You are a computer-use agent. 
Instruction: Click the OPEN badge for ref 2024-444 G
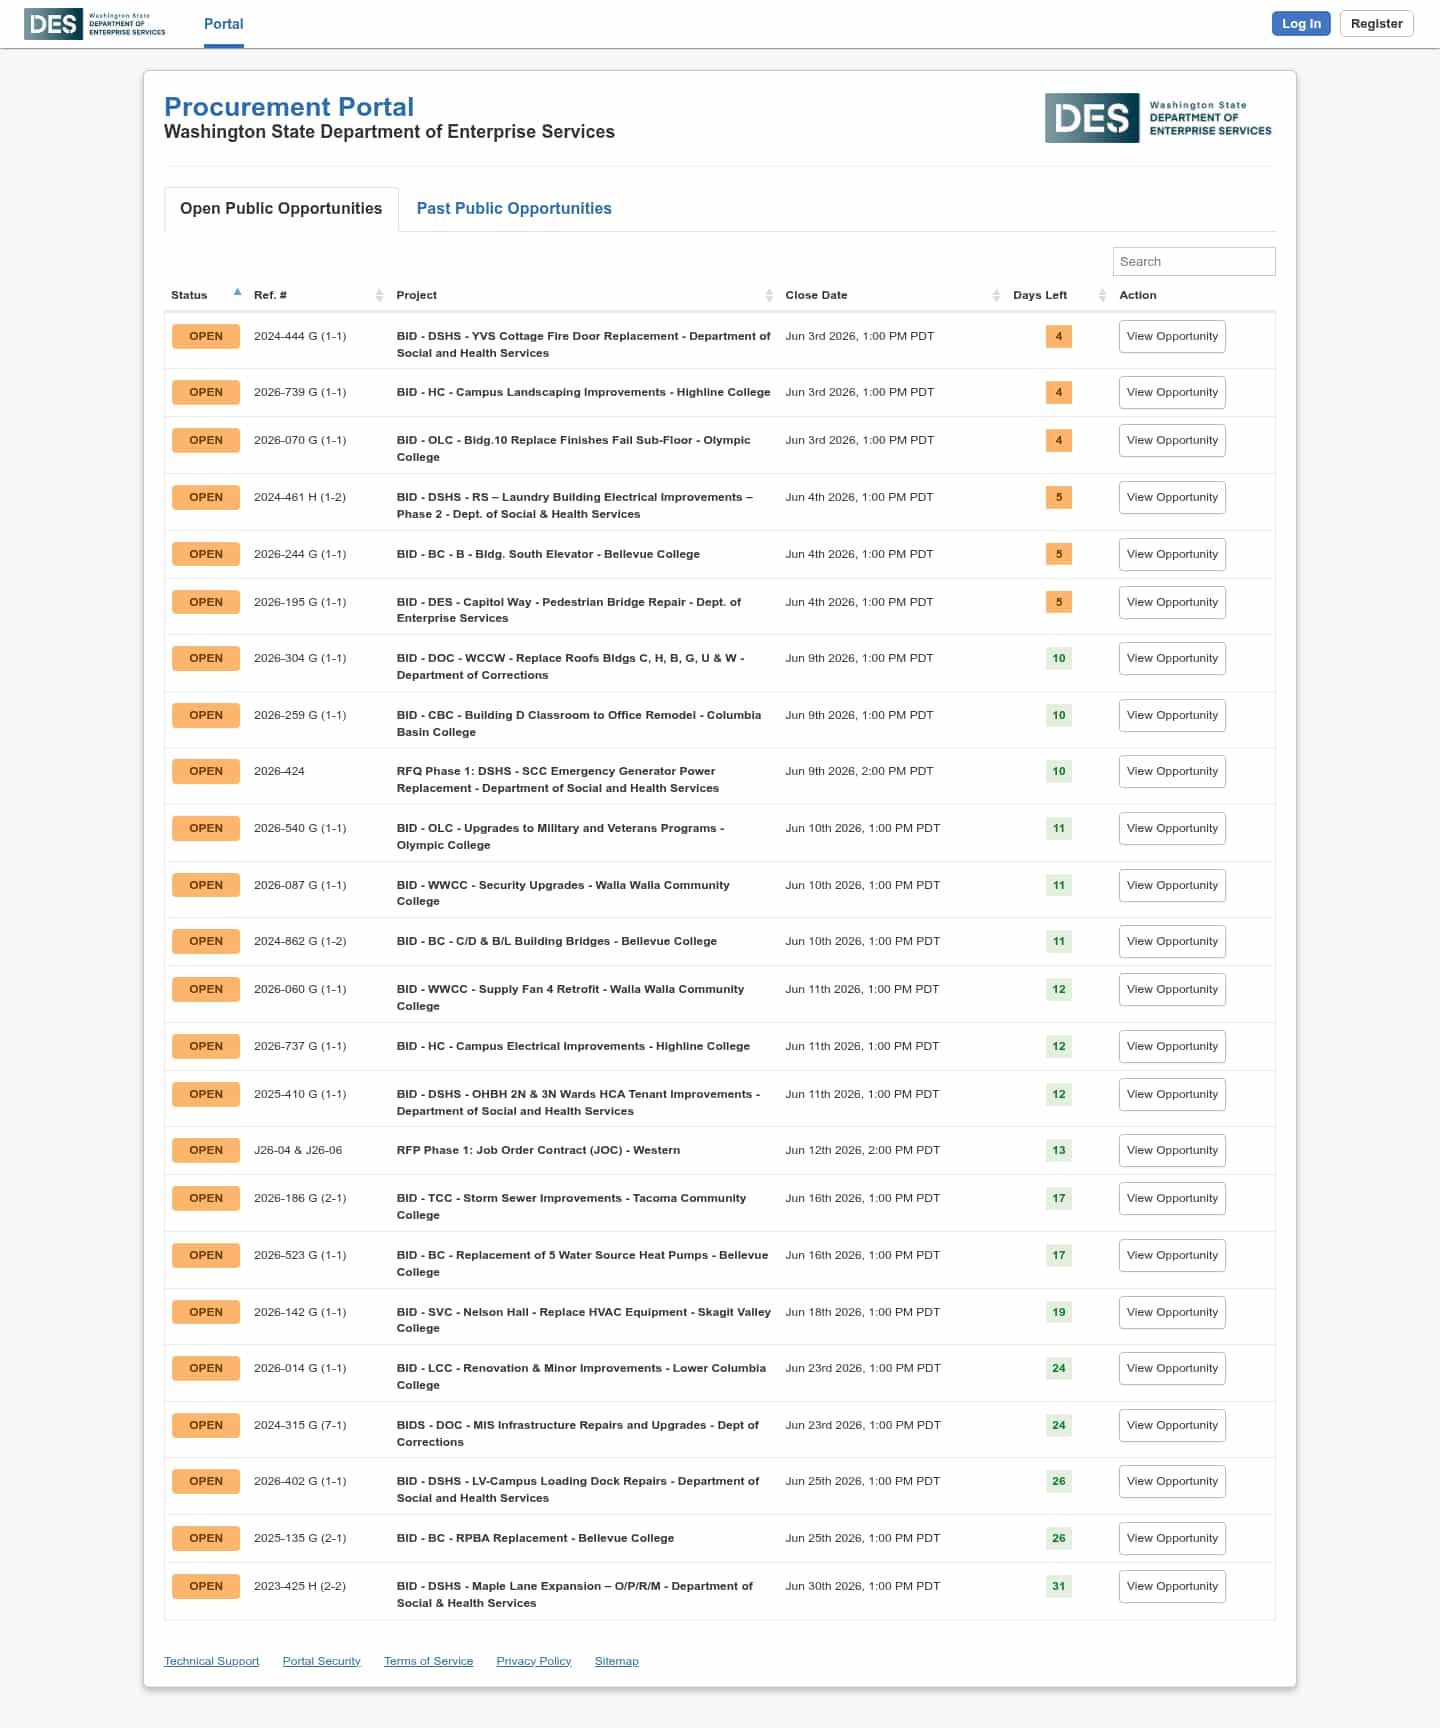(206, 336)
